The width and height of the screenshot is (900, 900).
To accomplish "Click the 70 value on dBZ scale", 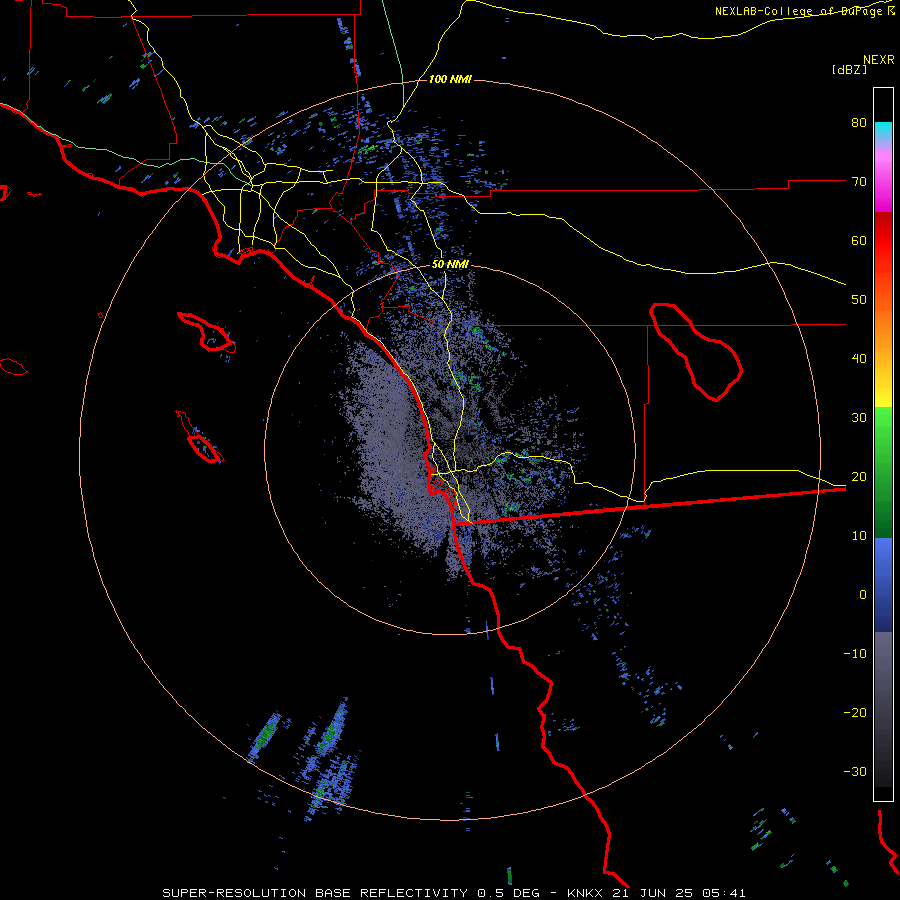I will click(x=859, y=182).
